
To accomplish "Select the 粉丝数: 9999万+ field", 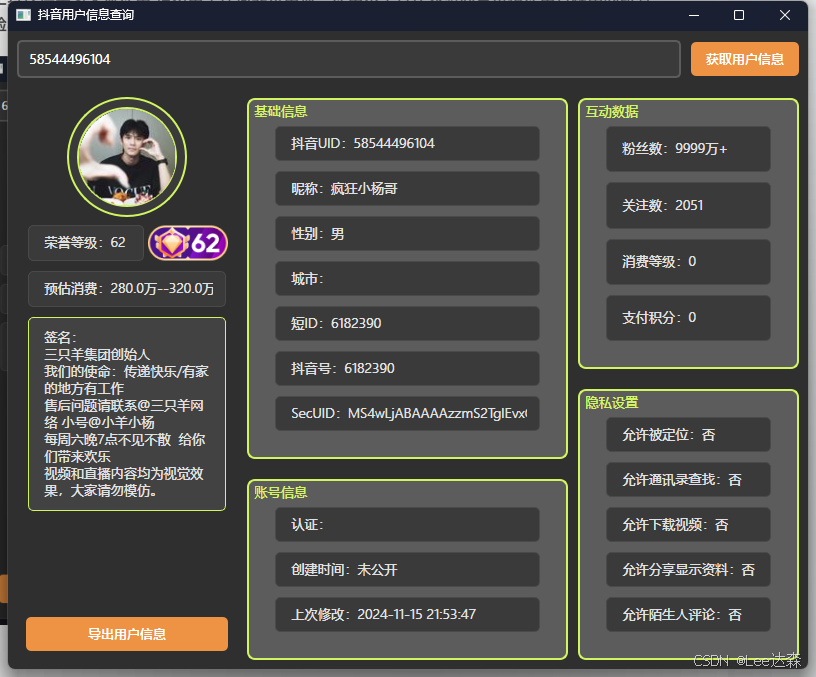I will (x=688, y=149).
